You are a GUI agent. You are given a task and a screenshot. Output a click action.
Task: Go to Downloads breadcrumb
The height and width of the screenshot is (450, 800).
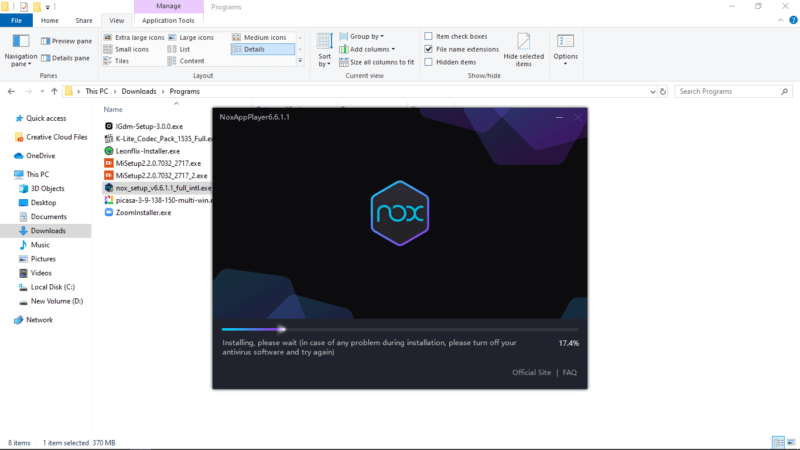tap(139, 91)
